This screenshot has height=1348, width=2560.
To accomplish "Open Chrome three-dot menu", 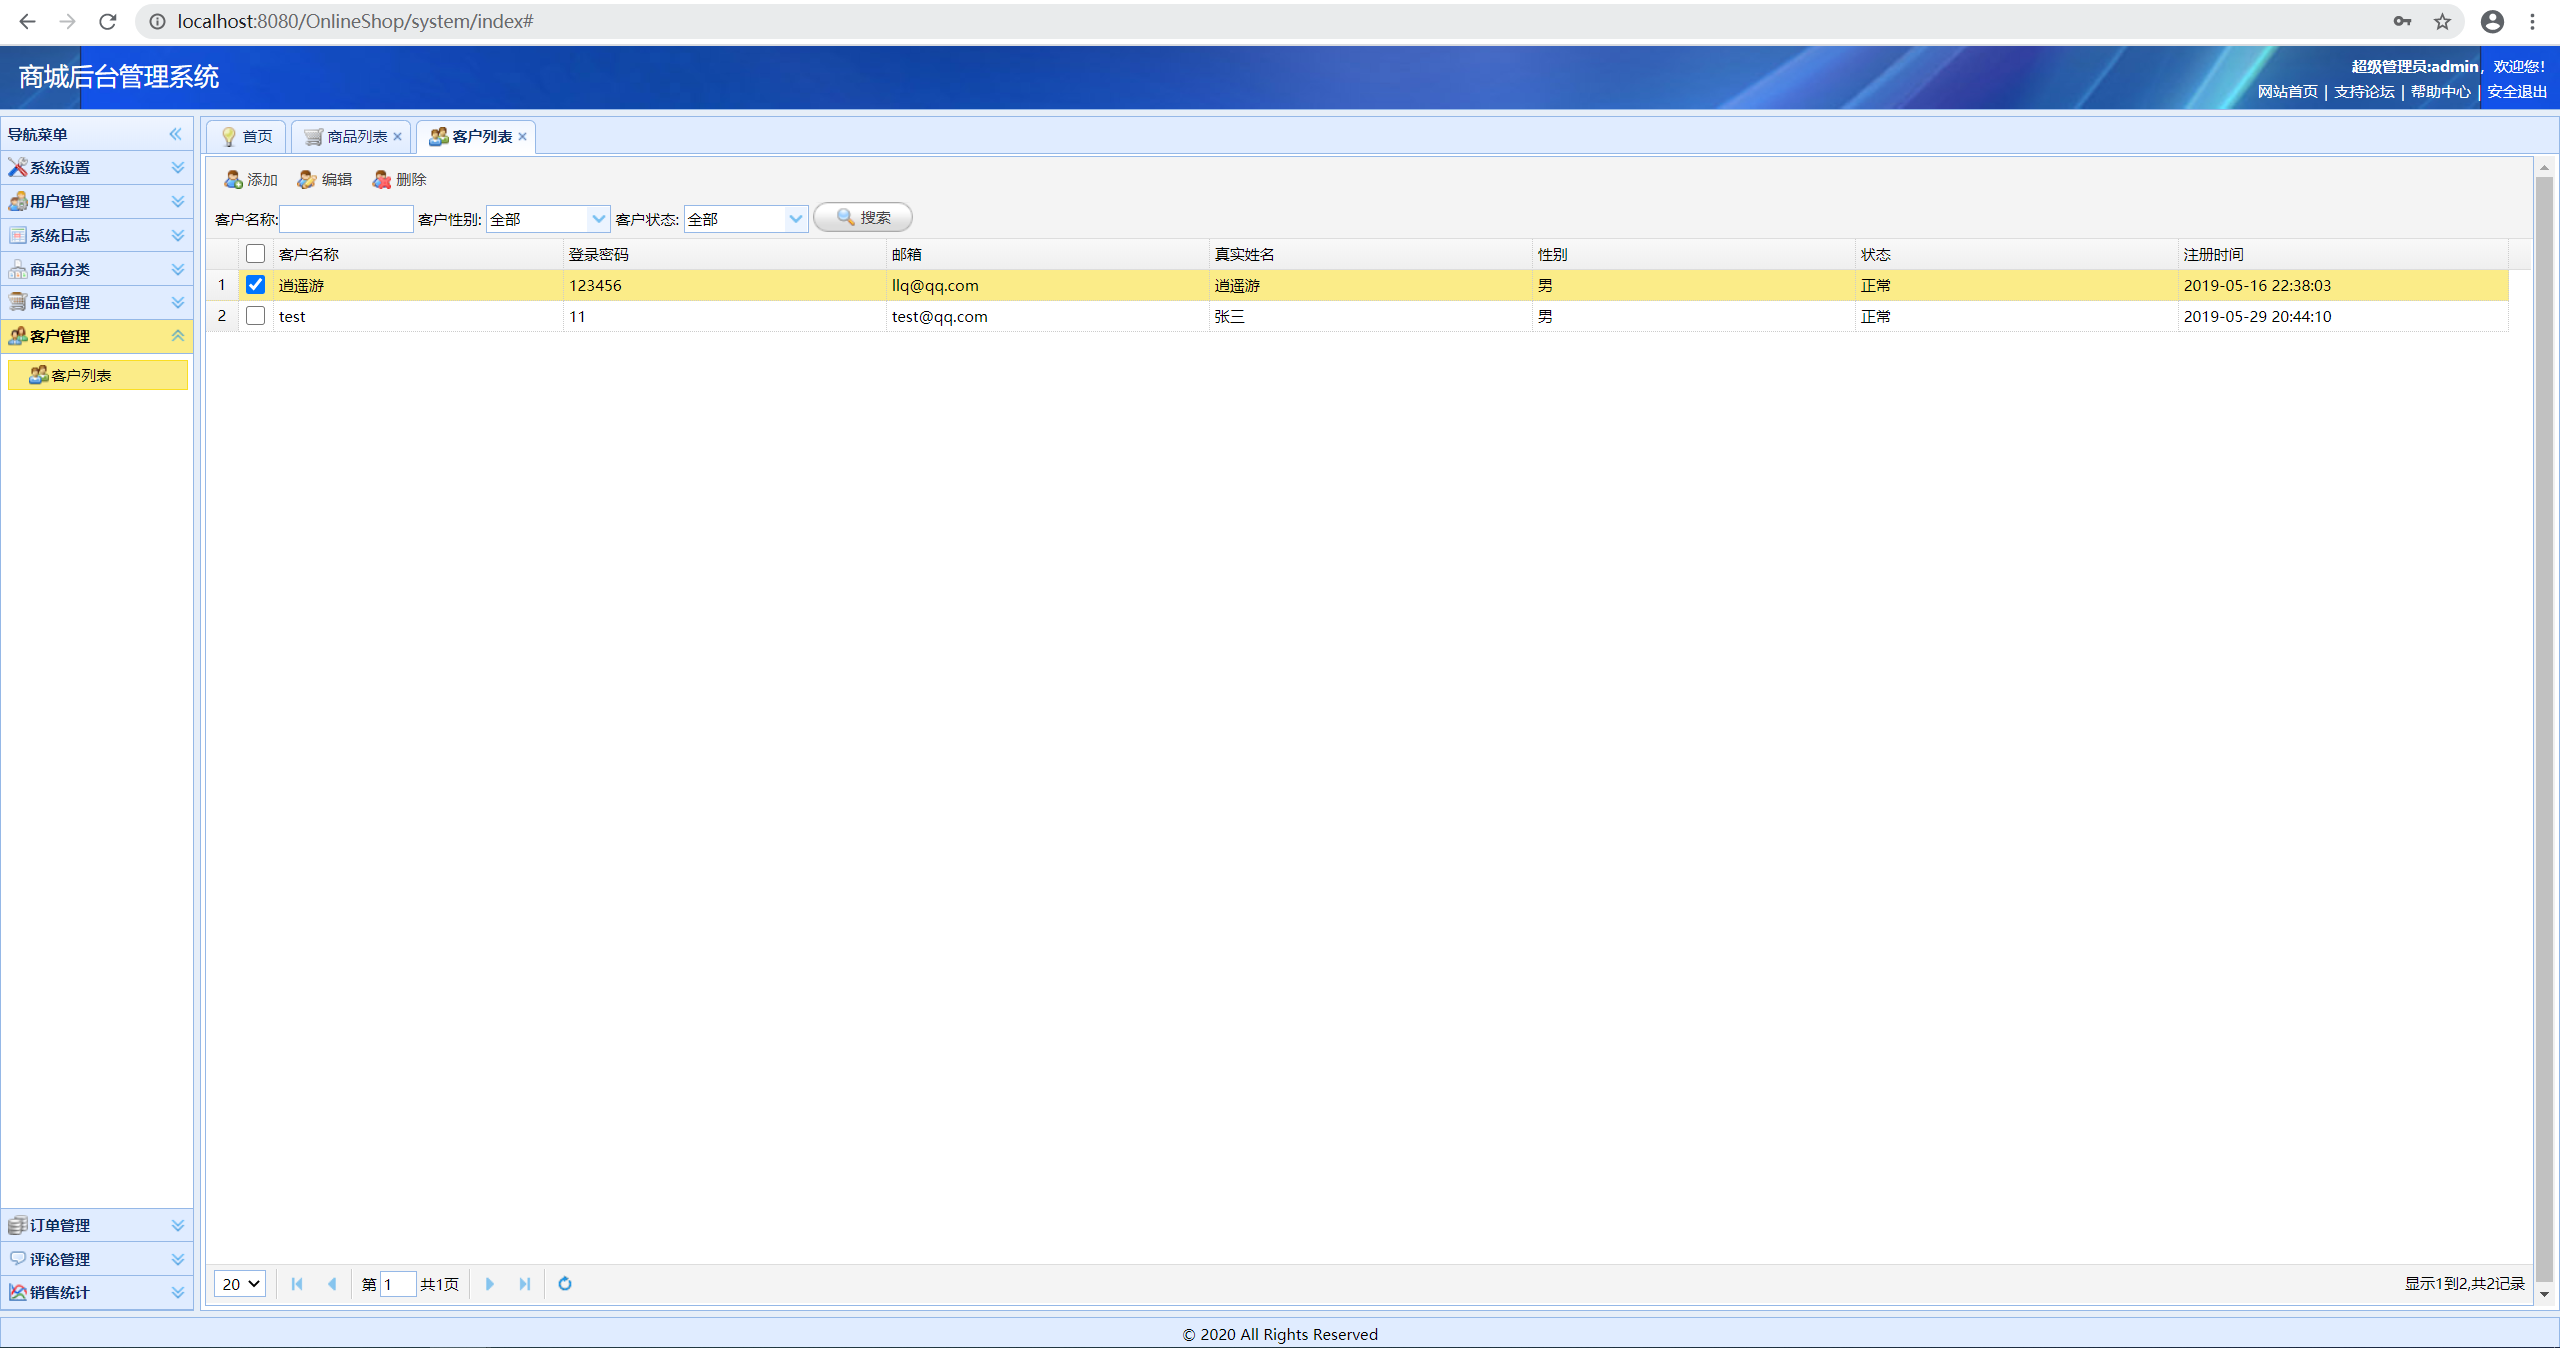I will pos(2533,21).
